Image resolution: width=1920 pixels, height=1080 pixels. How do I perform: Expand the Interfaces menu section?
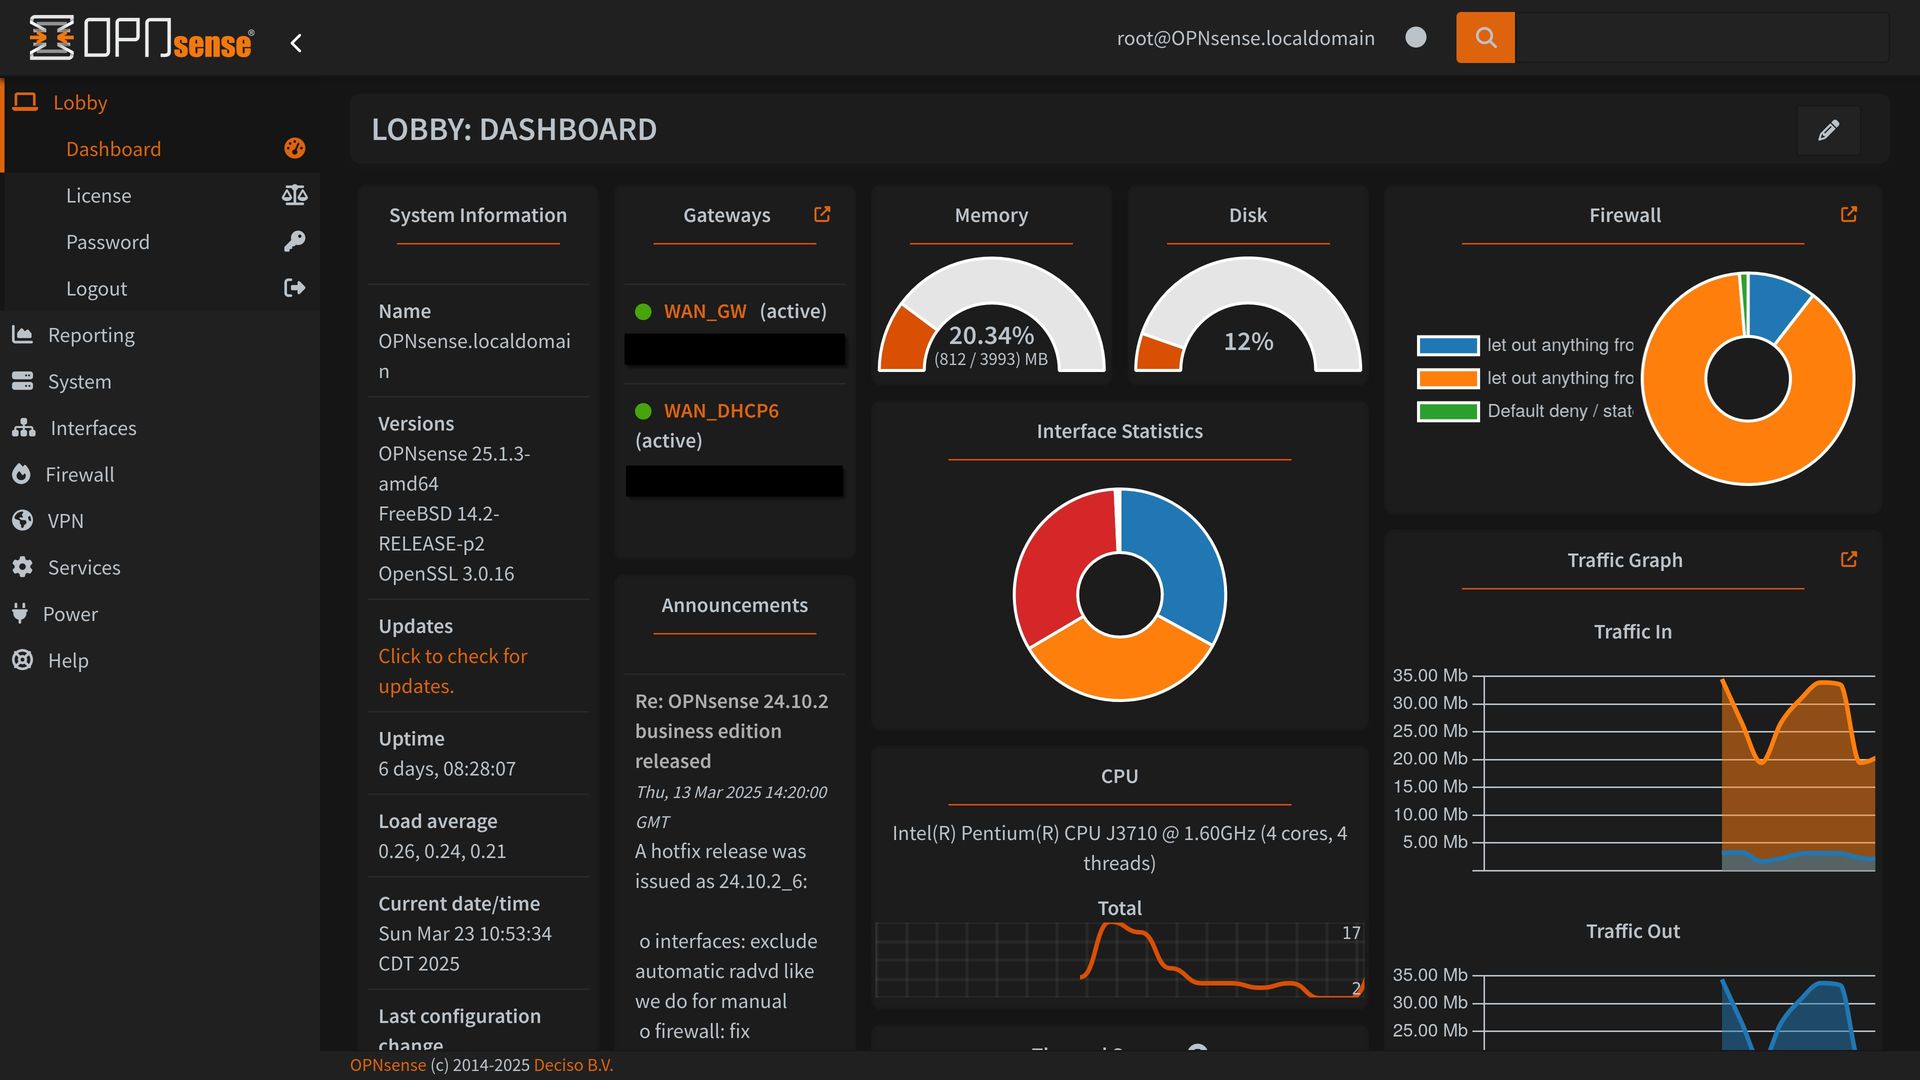click(x=93, y=428)
